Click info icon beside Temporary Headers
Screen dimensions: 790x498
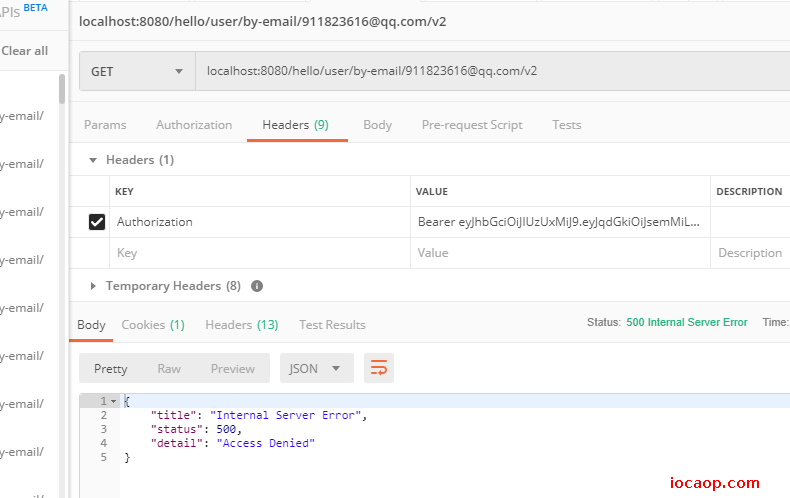[257, 286]
